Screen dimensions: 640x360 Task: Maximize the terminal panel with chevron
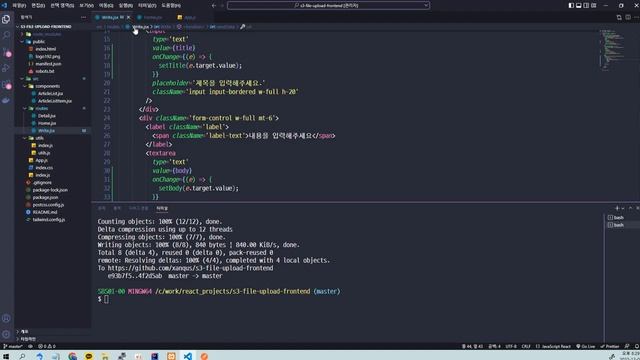click(x=630, y=208)
